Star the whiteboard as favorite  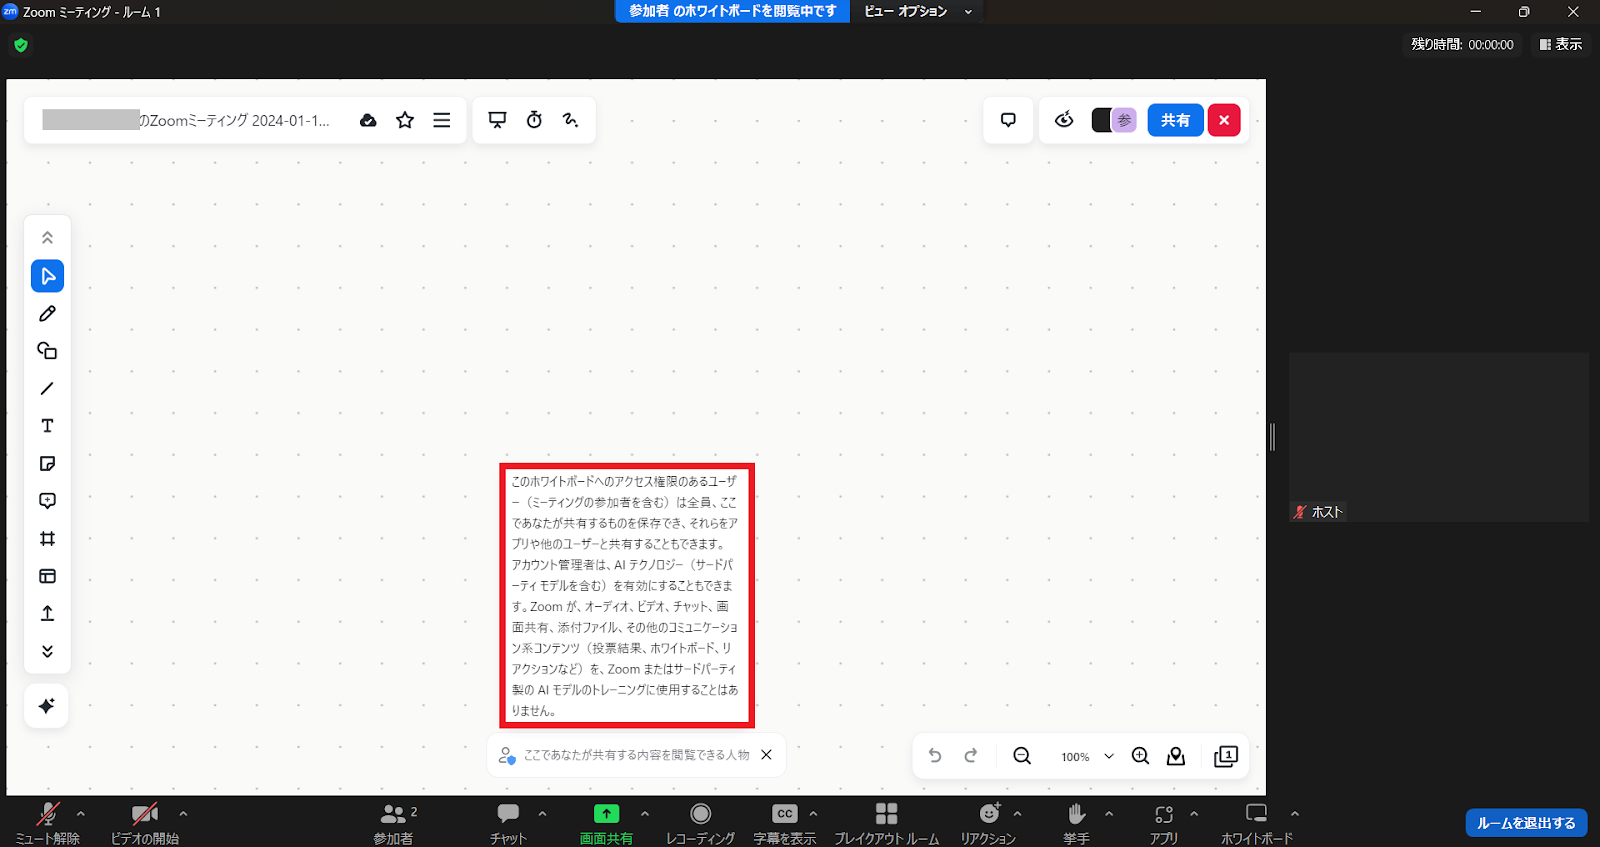[405, 120]
